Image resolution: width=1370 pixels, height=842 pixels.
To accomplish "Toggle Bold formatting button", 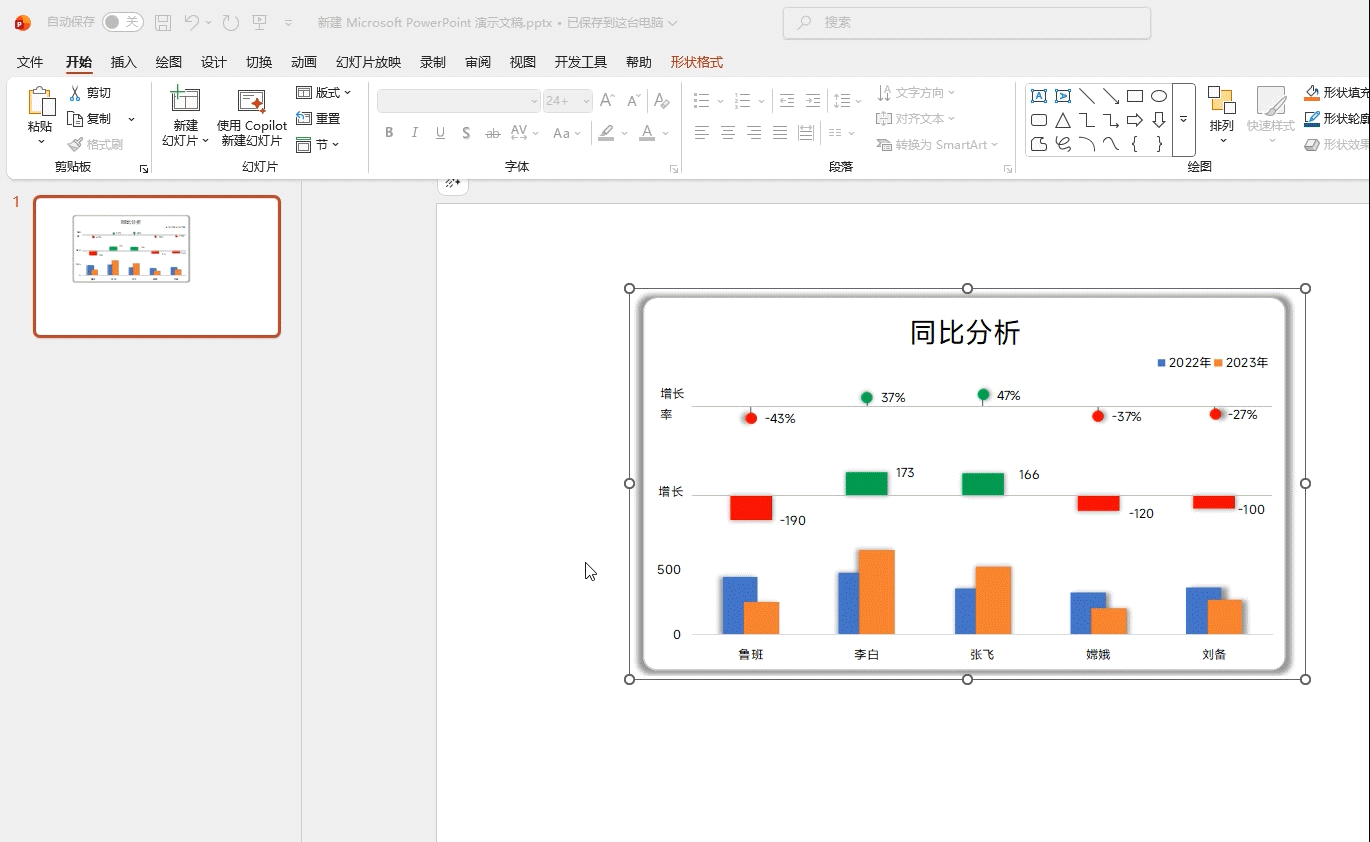I will [389, 133].
